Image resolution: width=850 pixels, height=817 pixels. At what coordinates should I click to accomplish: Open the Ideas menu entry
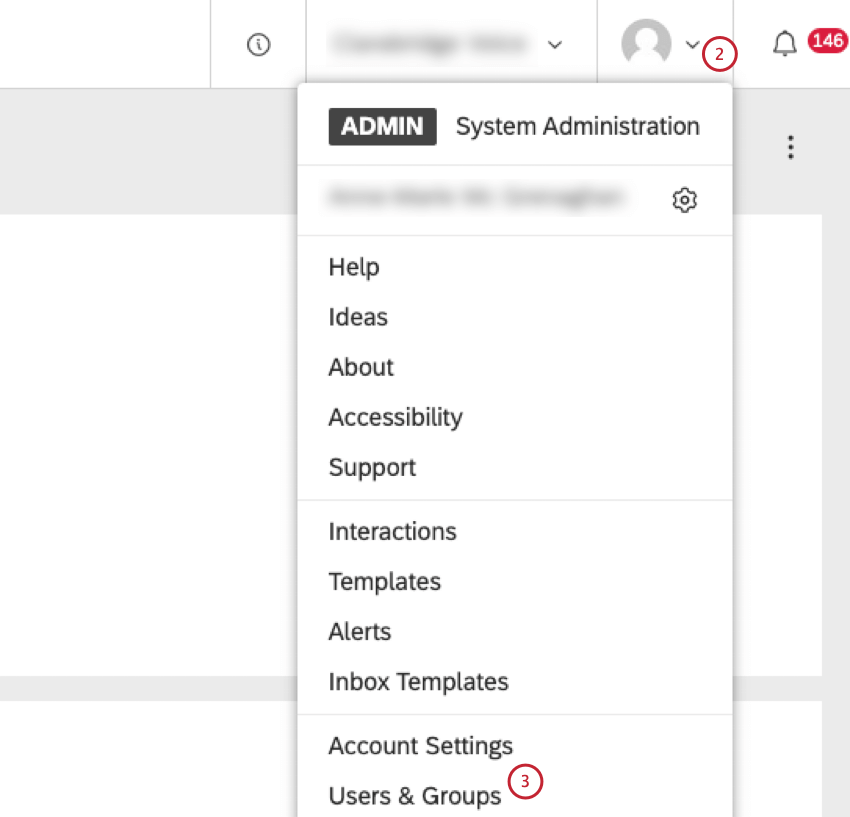357,317
